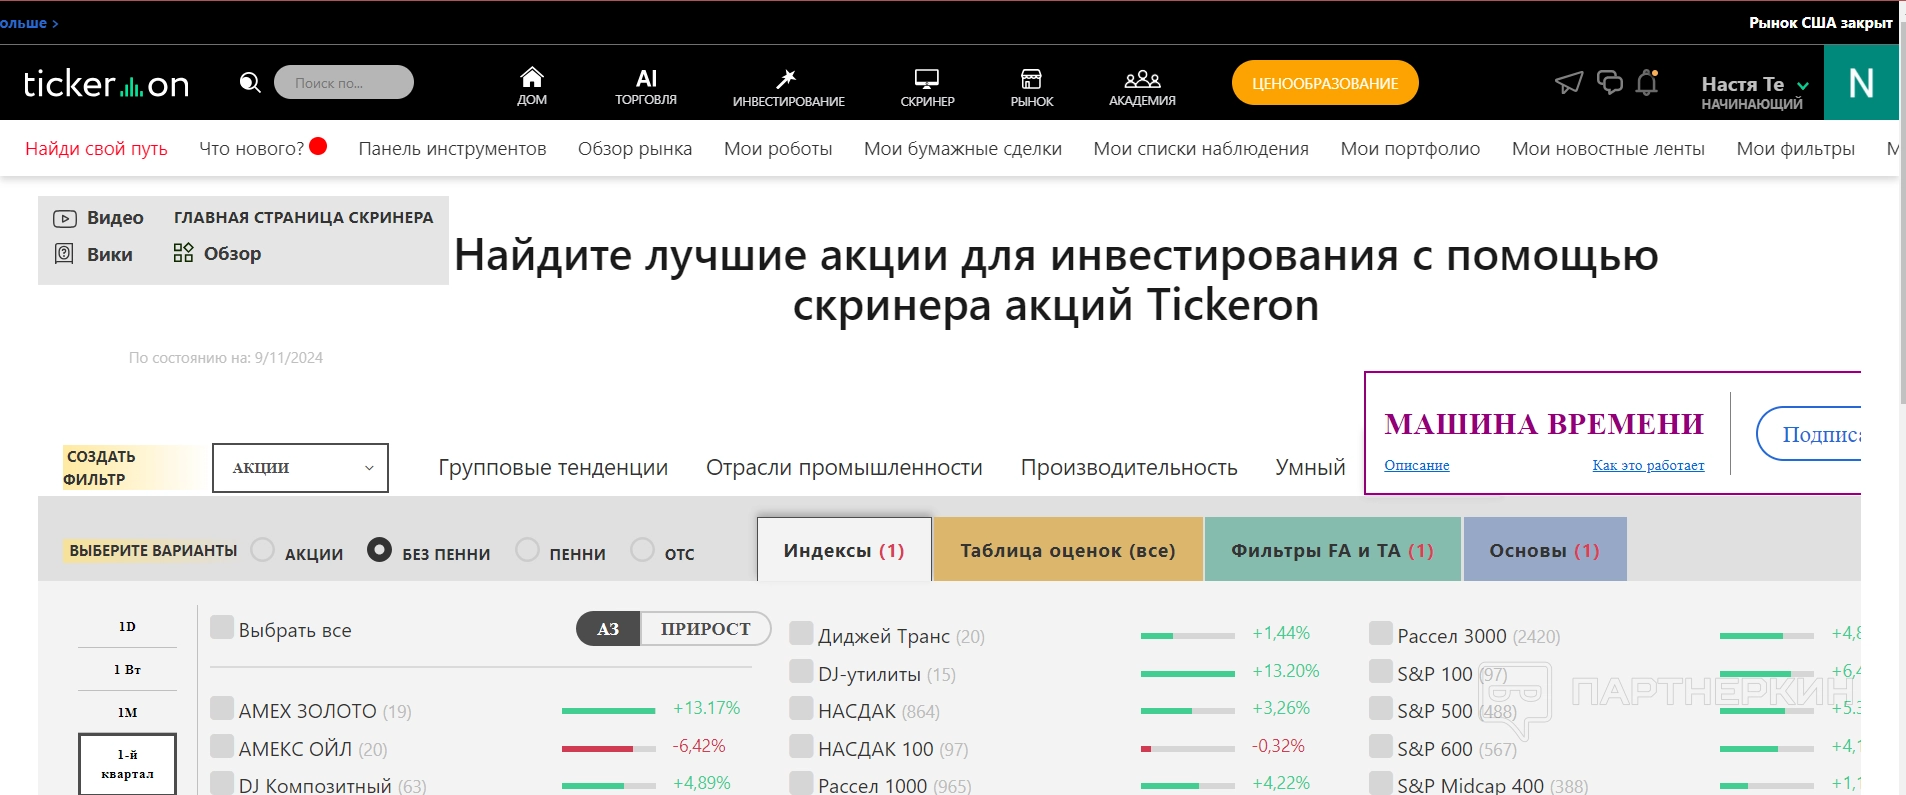The width and height of the screenshot is (1906, 795).
Task: Switch to Таблица оценок (все) tab
Action: tap(1068, 550)
